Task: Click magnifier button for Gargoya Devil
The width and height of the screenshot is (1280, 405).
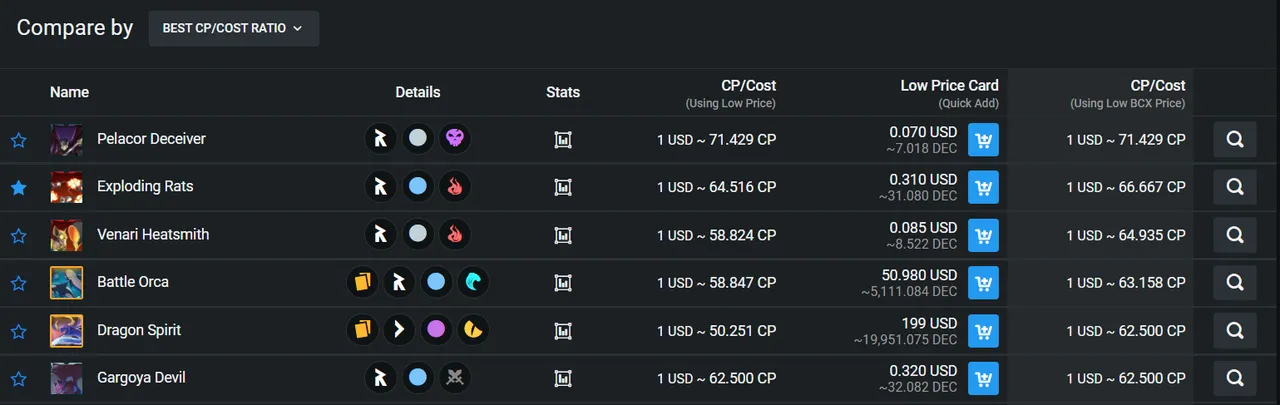Action: pyautogui.click(x=1235, y=378)
